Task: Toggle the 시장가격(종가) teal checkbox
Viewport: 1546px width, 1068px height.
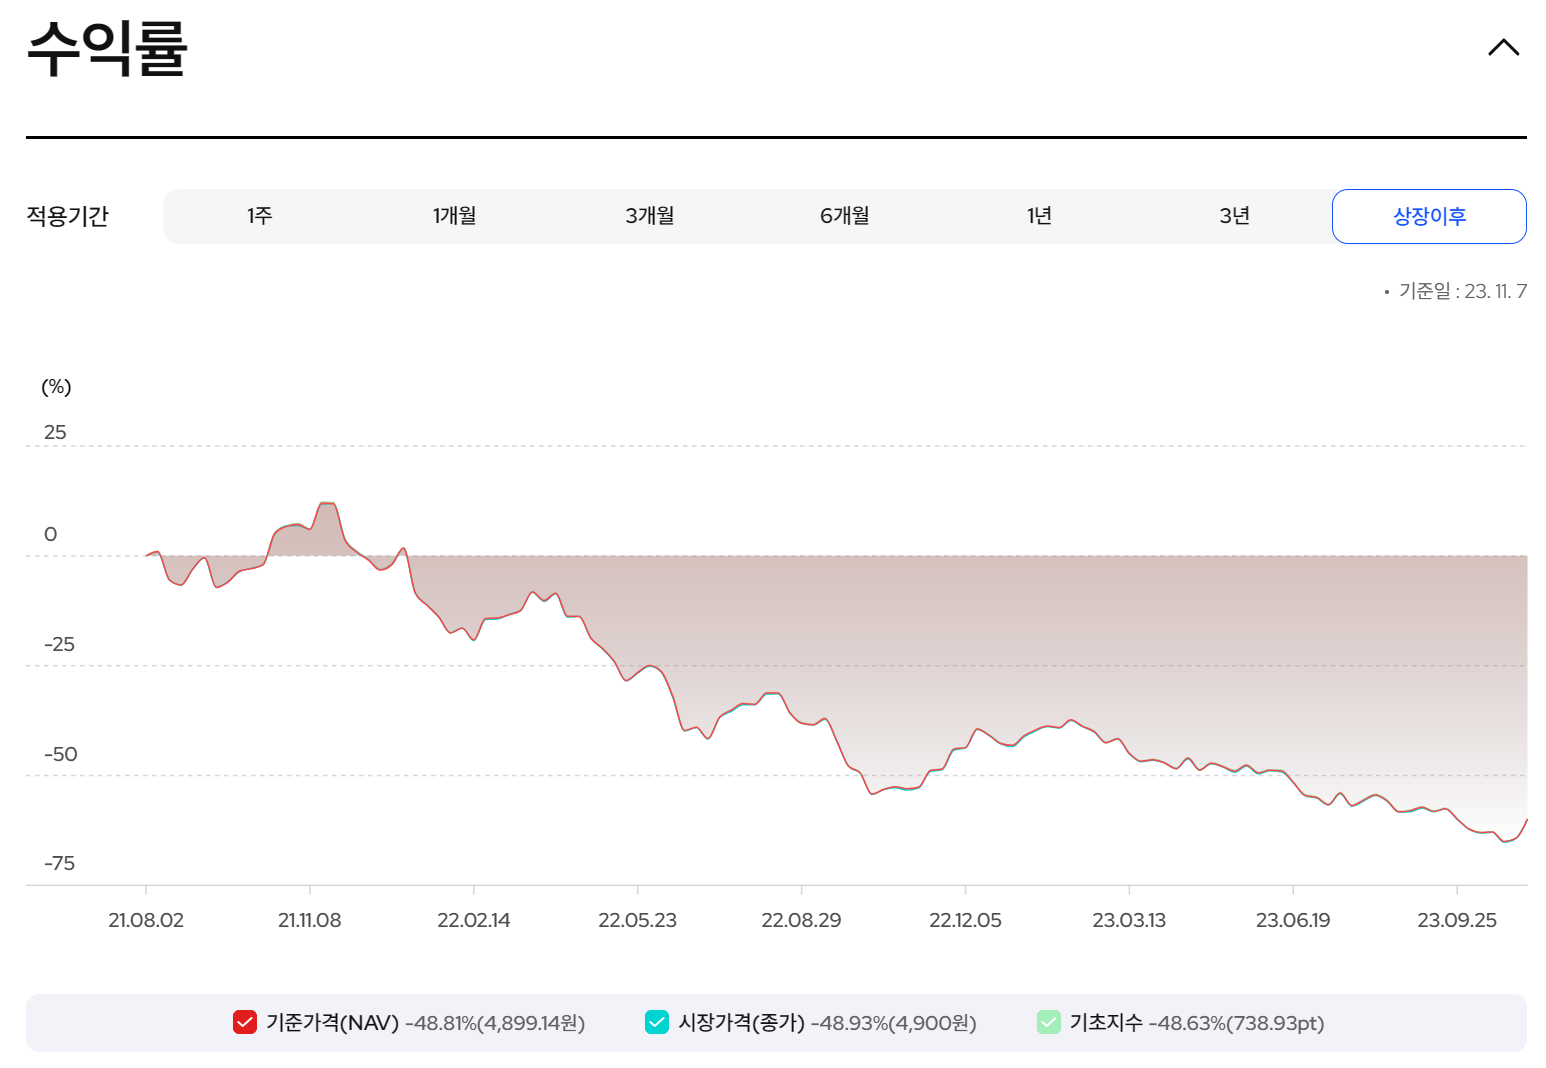Action: click(x=657, y=1022)
